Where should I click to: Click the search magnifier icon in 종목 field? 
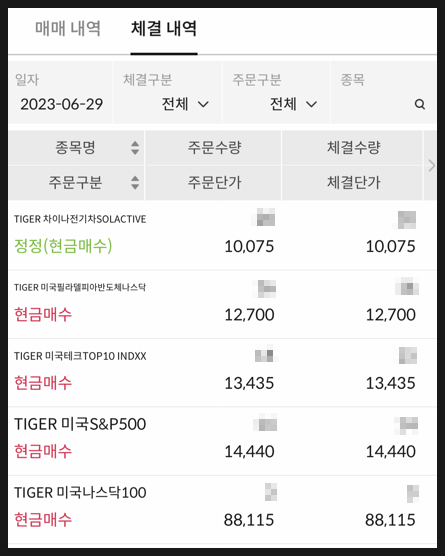[420, 104]
